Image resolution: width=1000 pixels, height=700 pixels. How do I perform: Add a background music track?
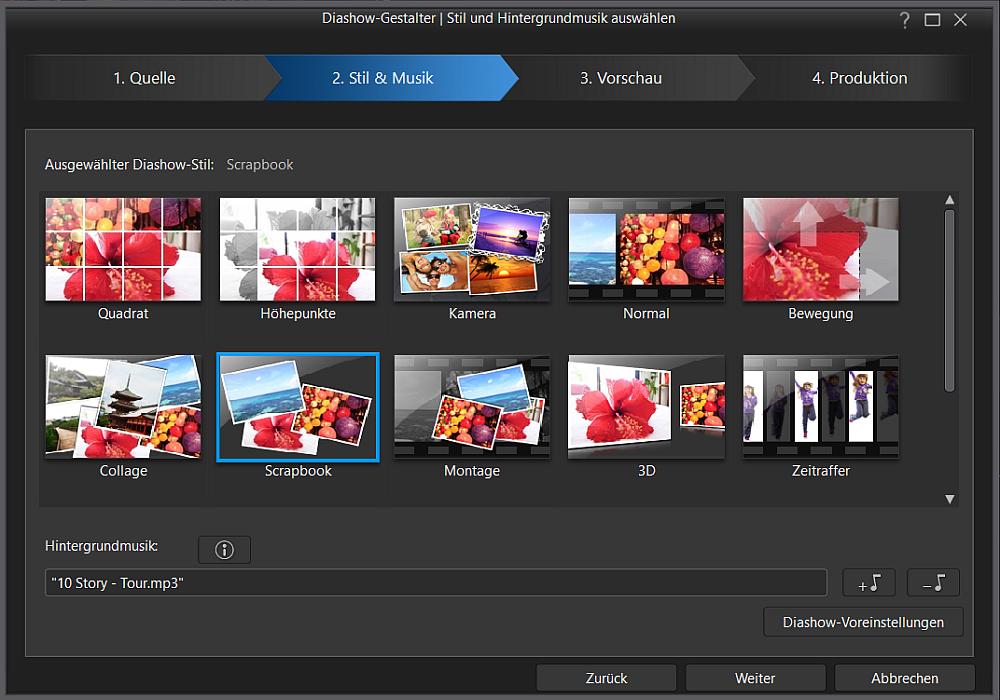tap(868, 583)
